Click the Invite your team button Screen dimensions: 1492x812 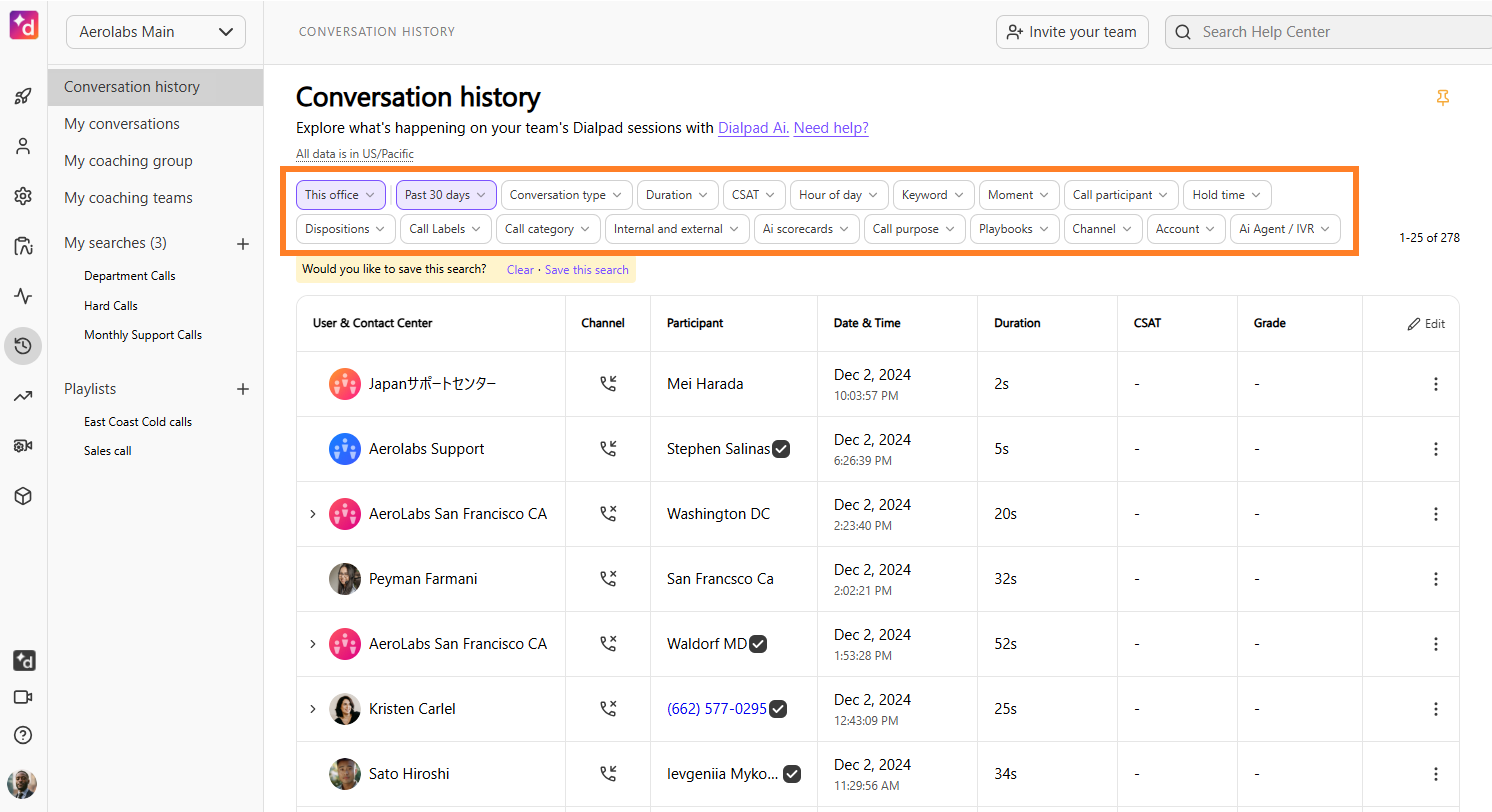(x=1072, y=32)
